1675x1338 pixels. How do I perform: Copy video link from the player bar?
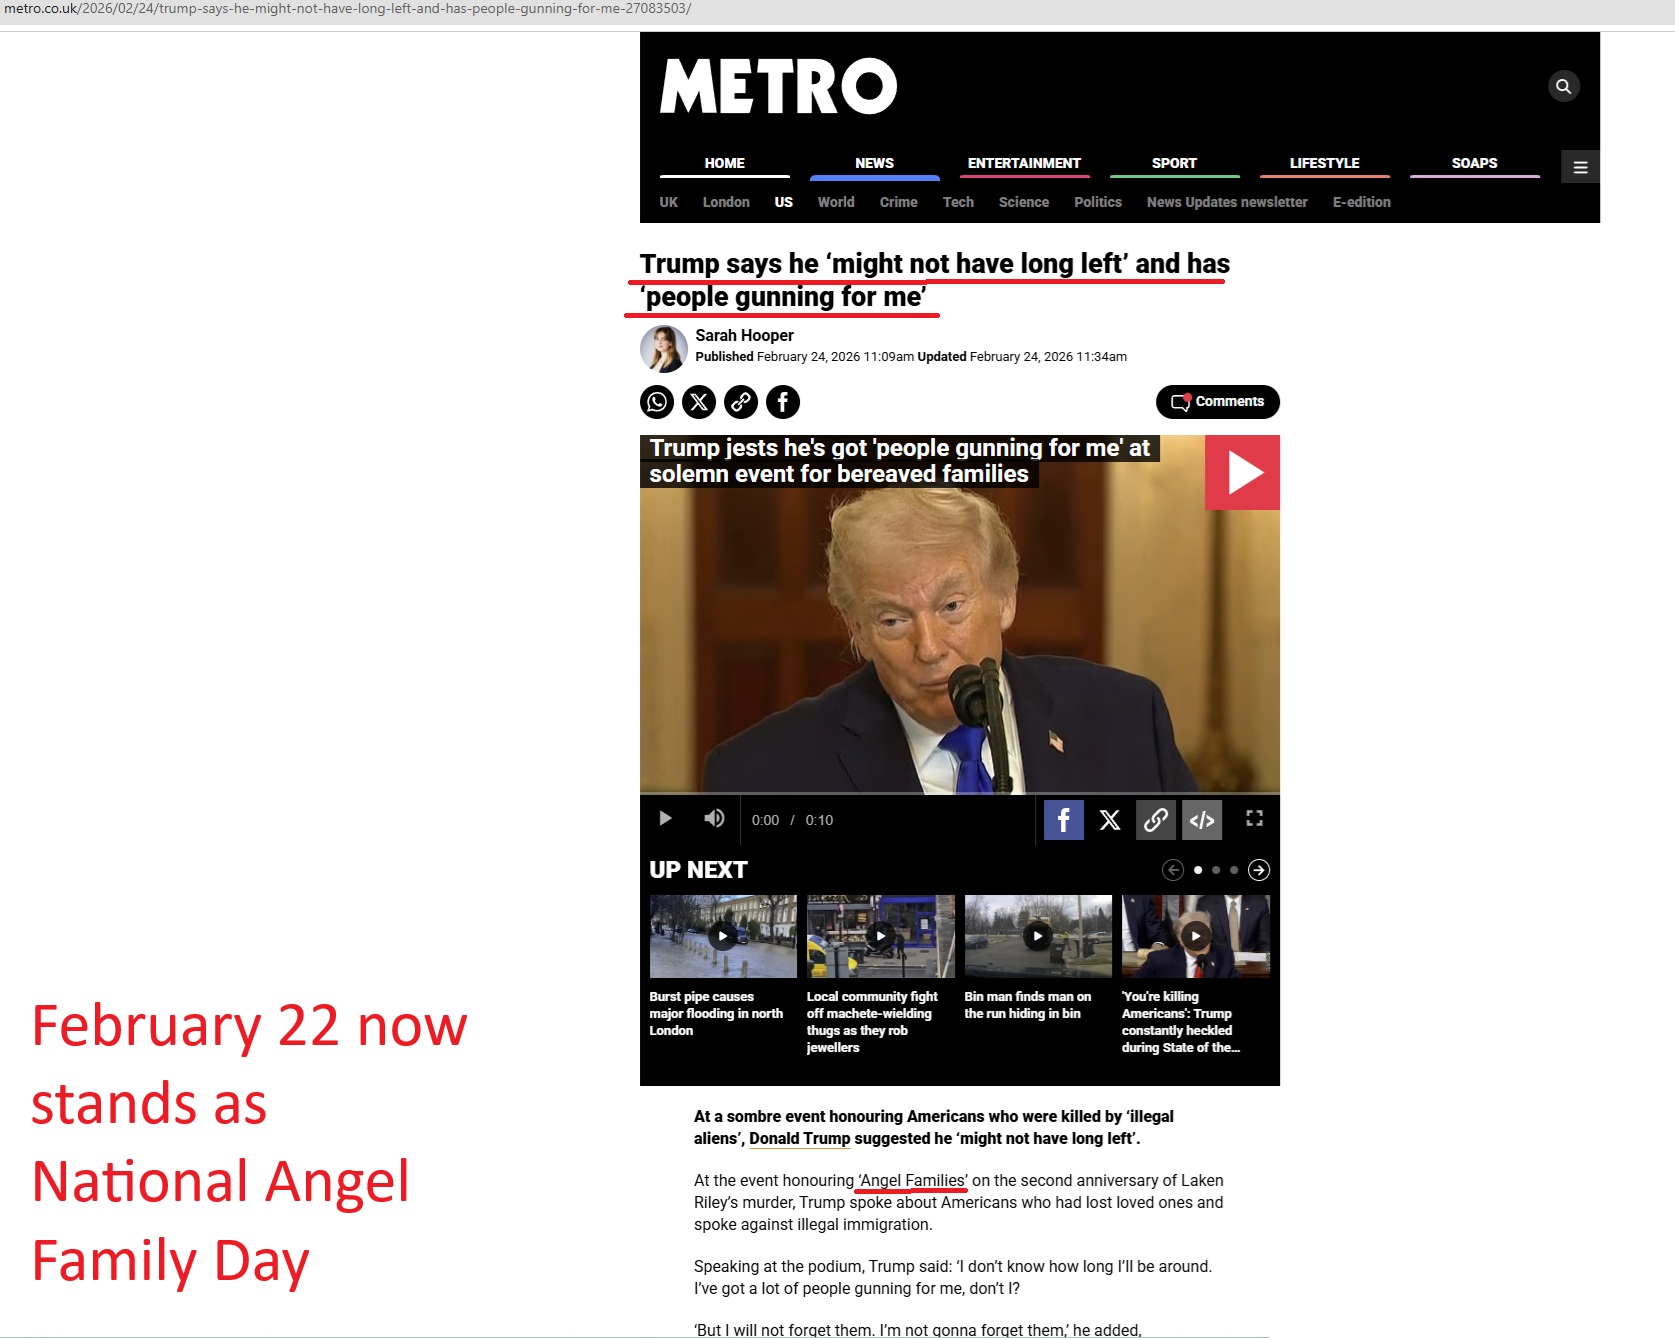point(1156,820)
